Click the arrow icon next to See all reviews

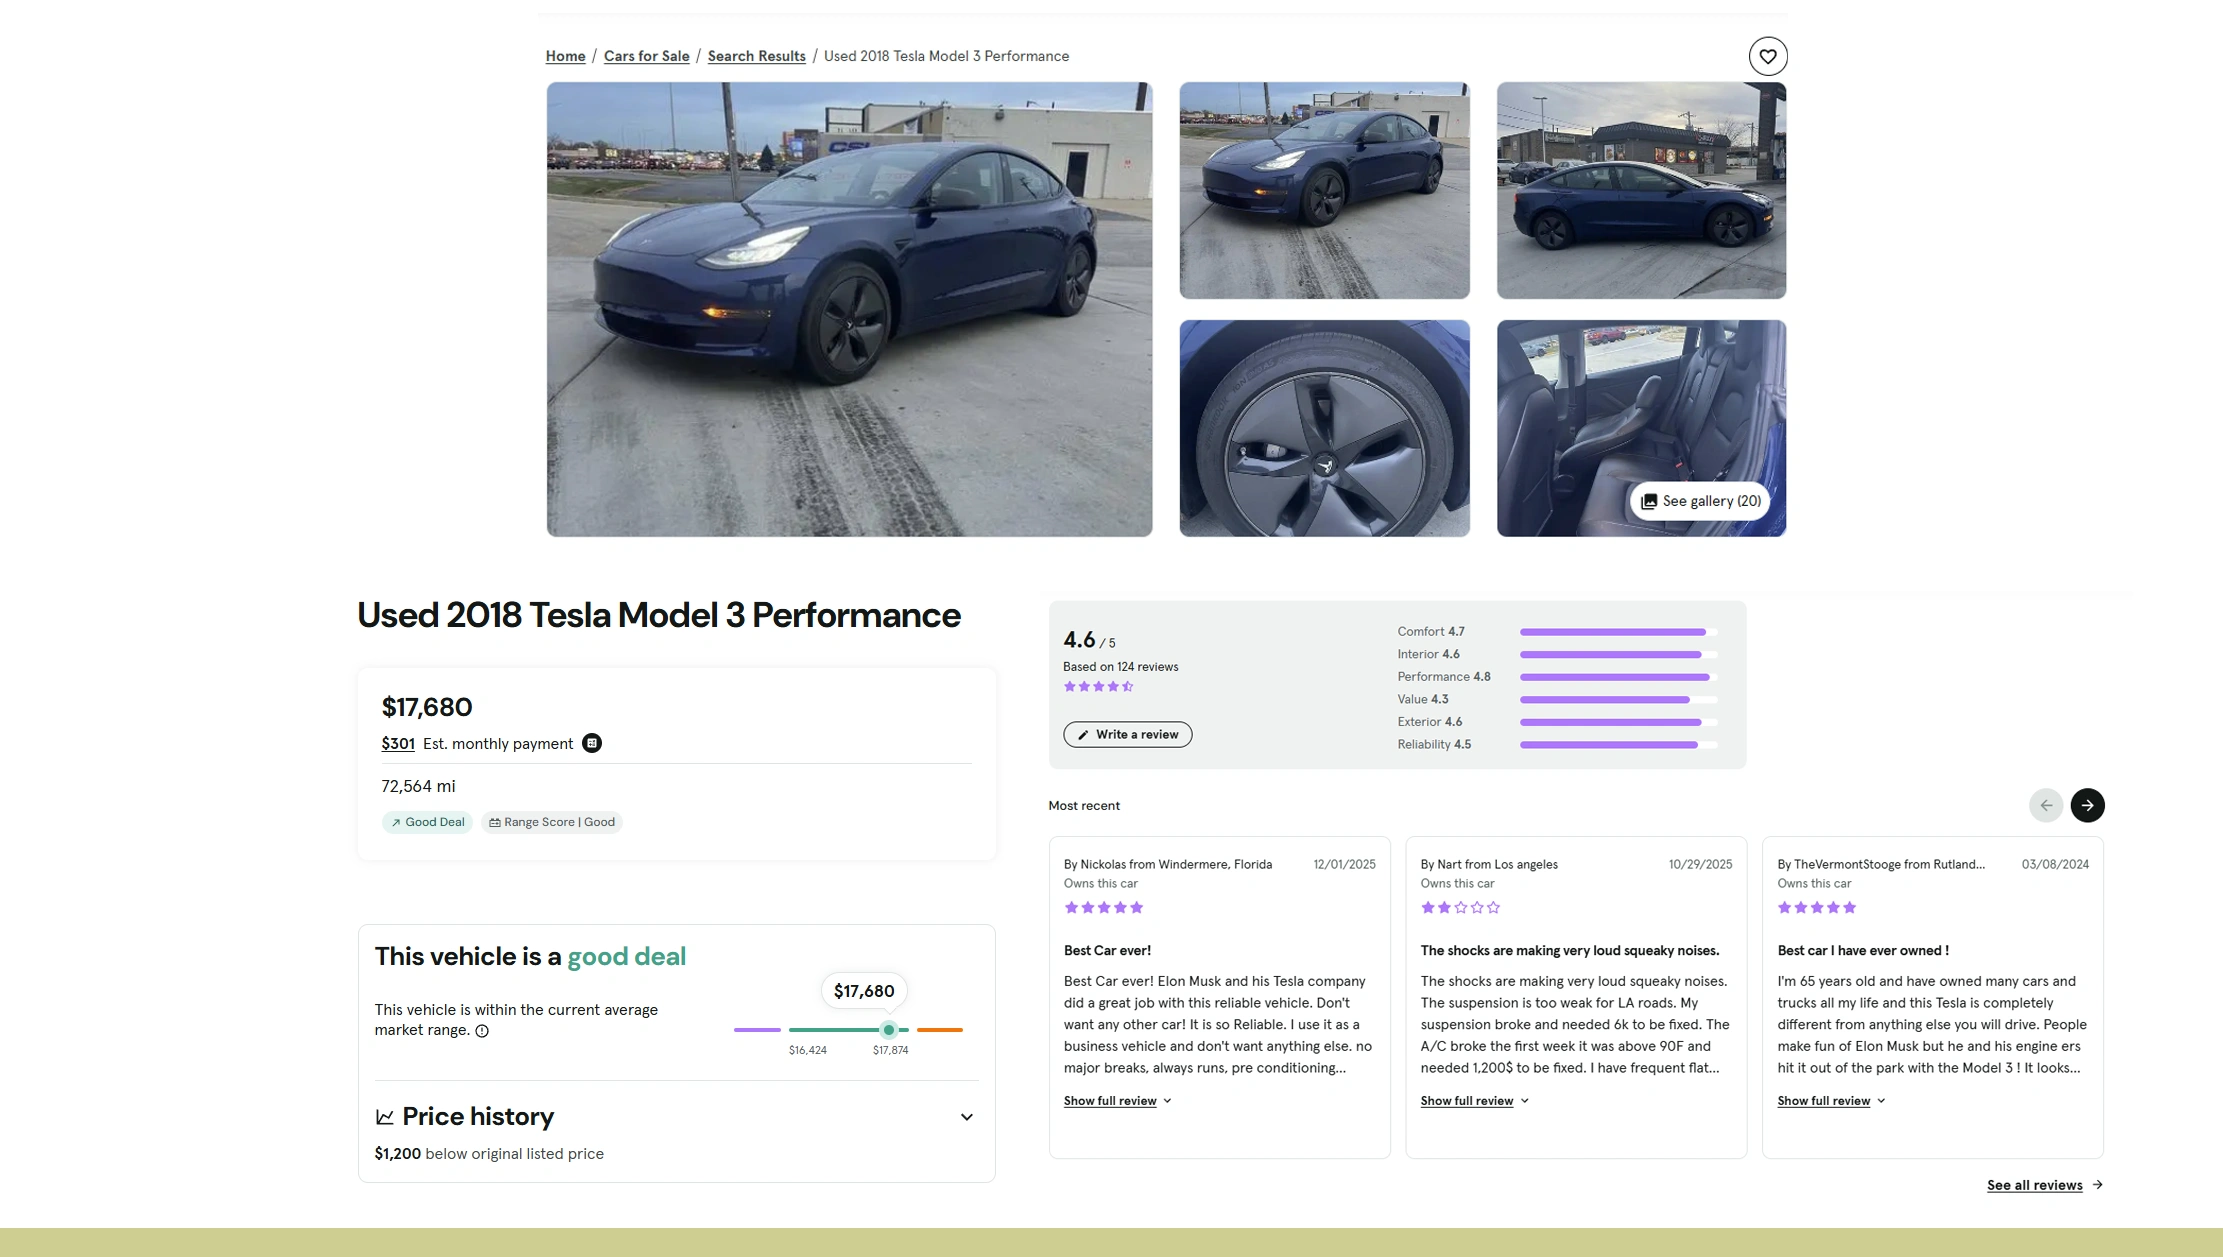pyautogui.click(x=2098, y=1184)
